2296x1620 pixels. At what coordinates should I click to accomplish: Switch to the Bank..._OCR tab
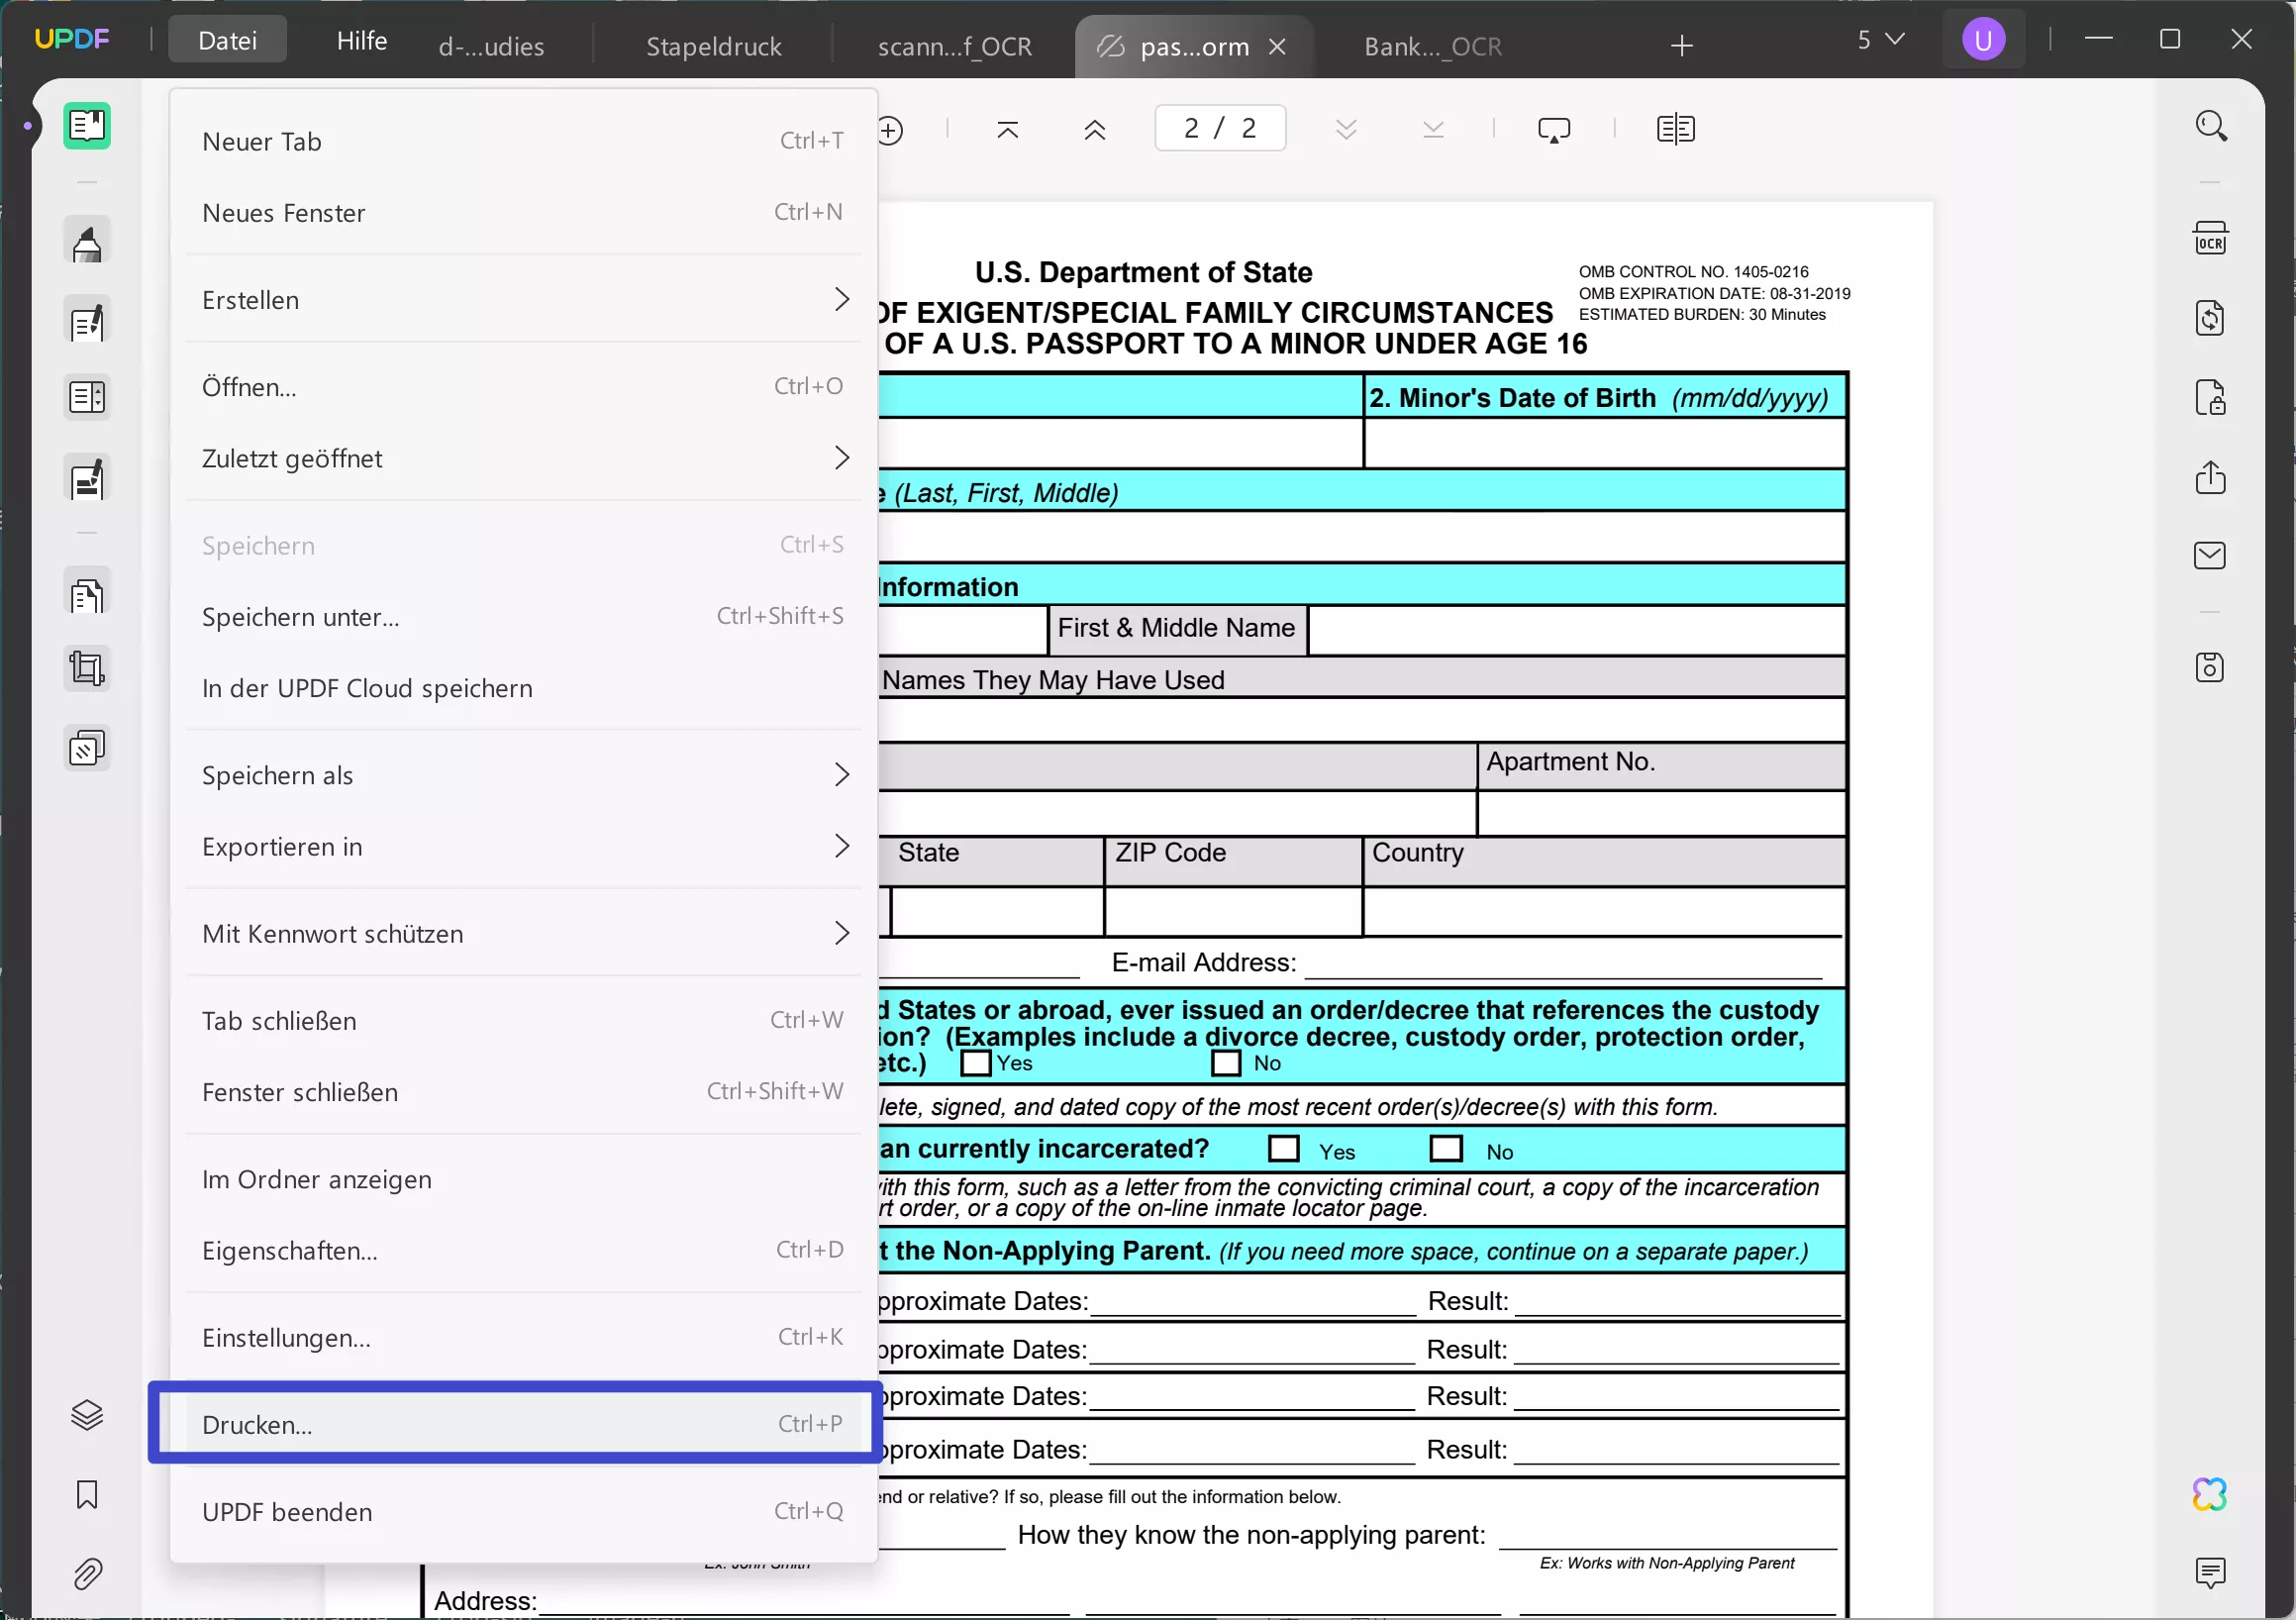(x=1432, y=46)
